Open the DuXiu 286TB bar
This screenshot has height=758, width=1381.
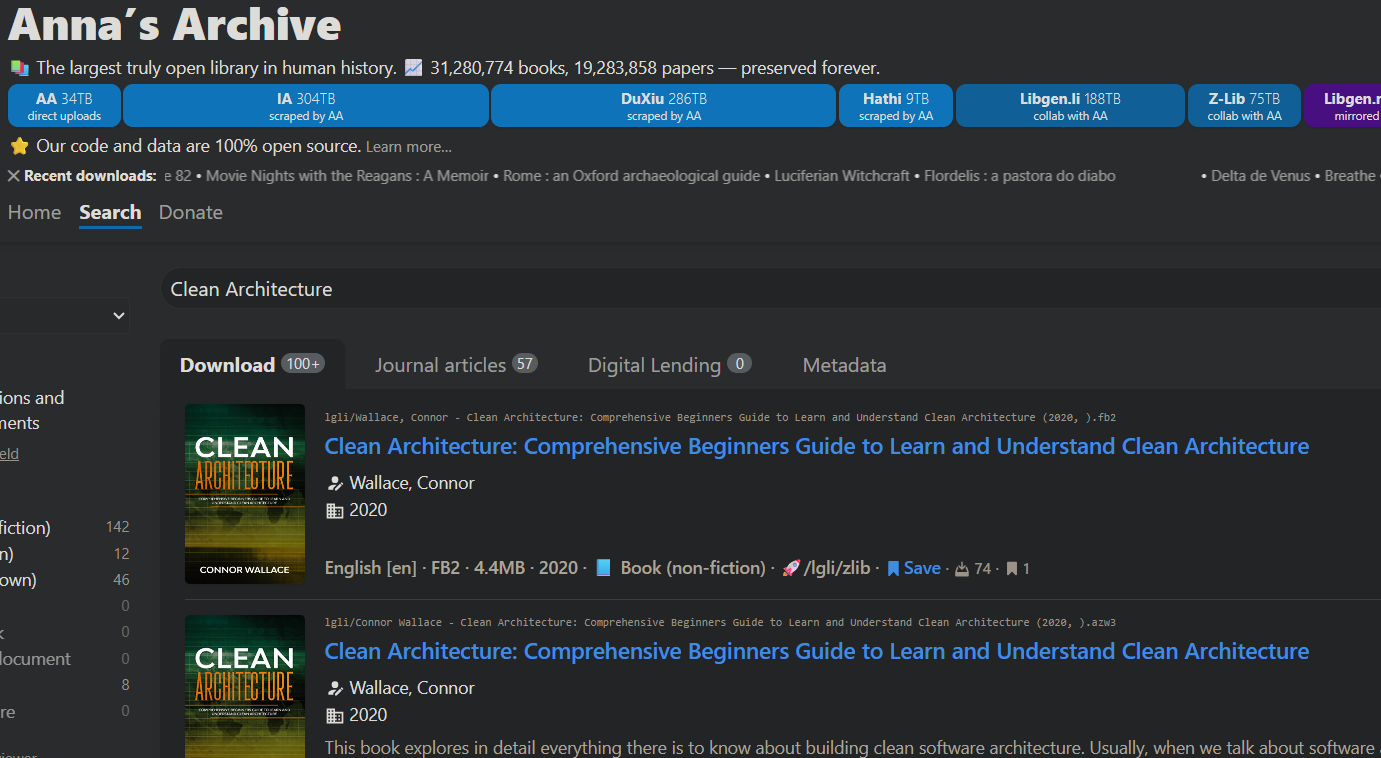coord(663,106)
